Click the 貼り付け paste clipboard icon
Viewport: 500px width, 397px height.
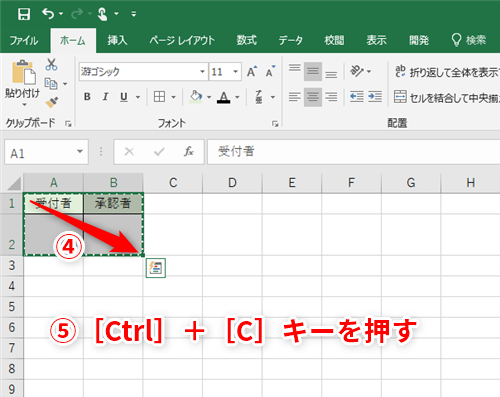pos(24,72)
